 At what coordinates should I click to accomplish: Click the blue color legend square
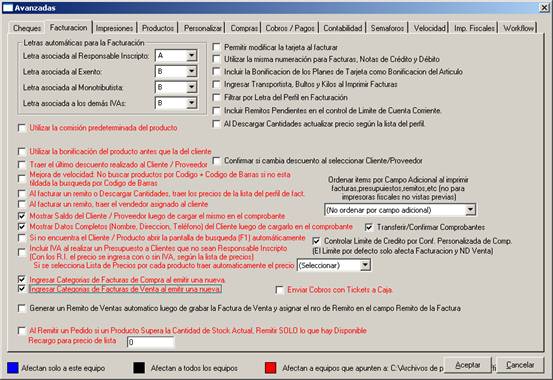coord(13,368)
